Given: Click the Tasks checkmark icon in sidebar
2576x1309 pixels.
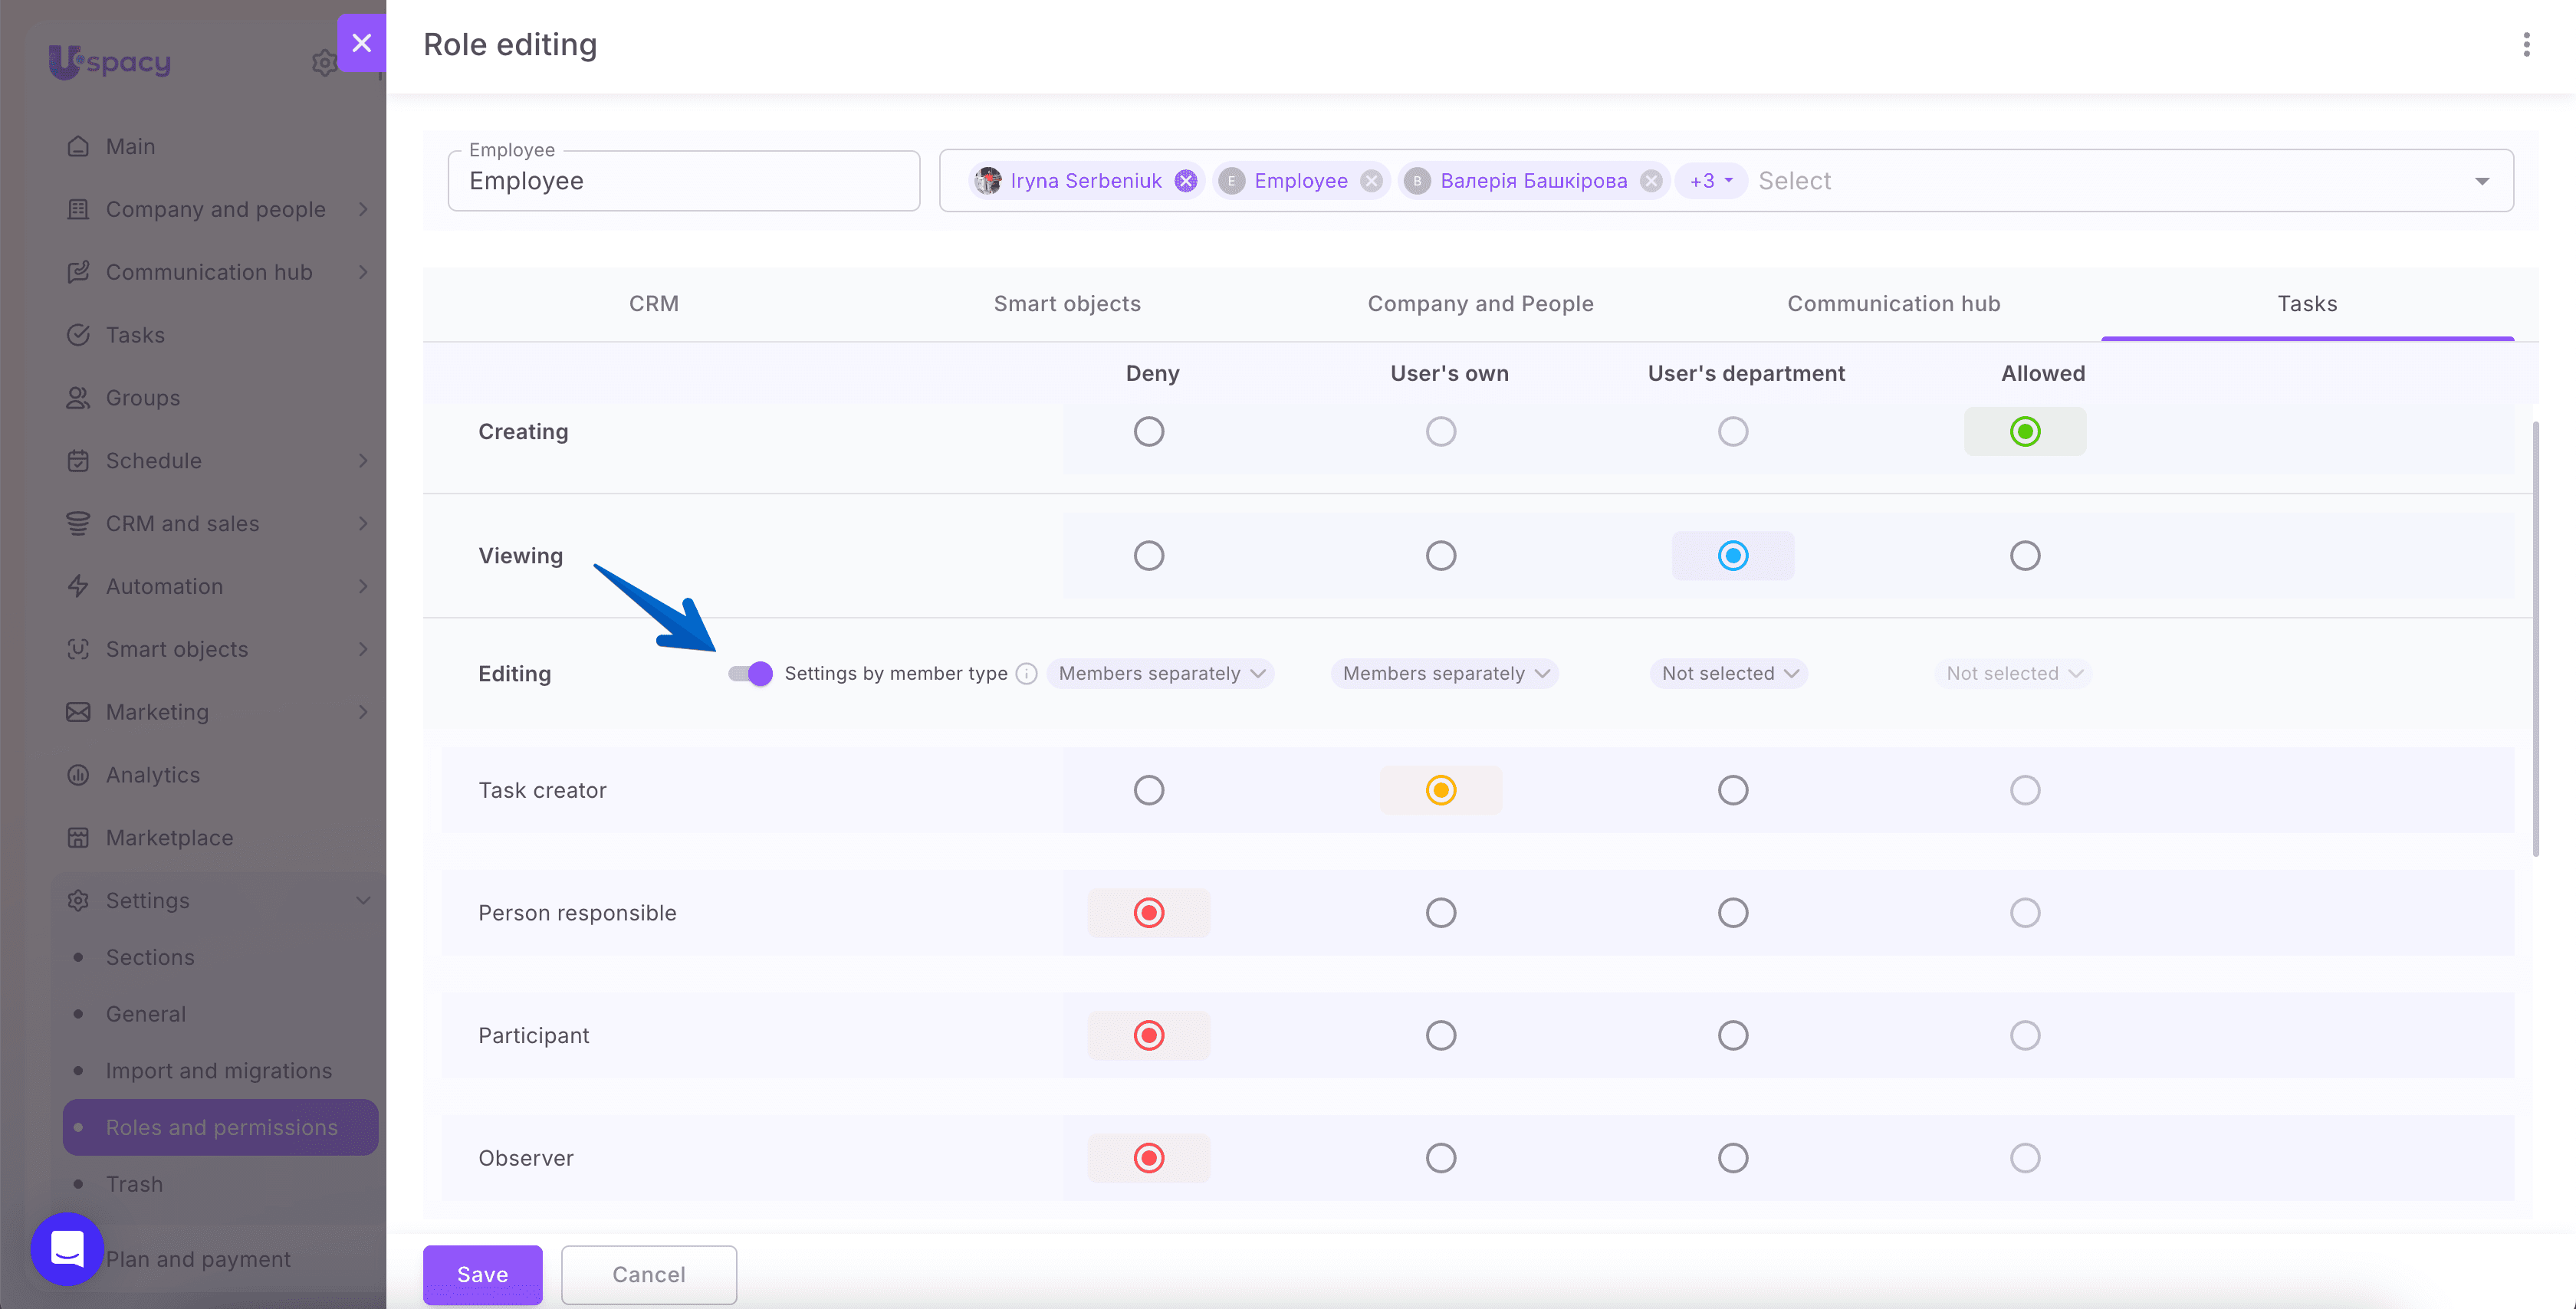Looking at the screenshot, I should click(x=78, y=335).
